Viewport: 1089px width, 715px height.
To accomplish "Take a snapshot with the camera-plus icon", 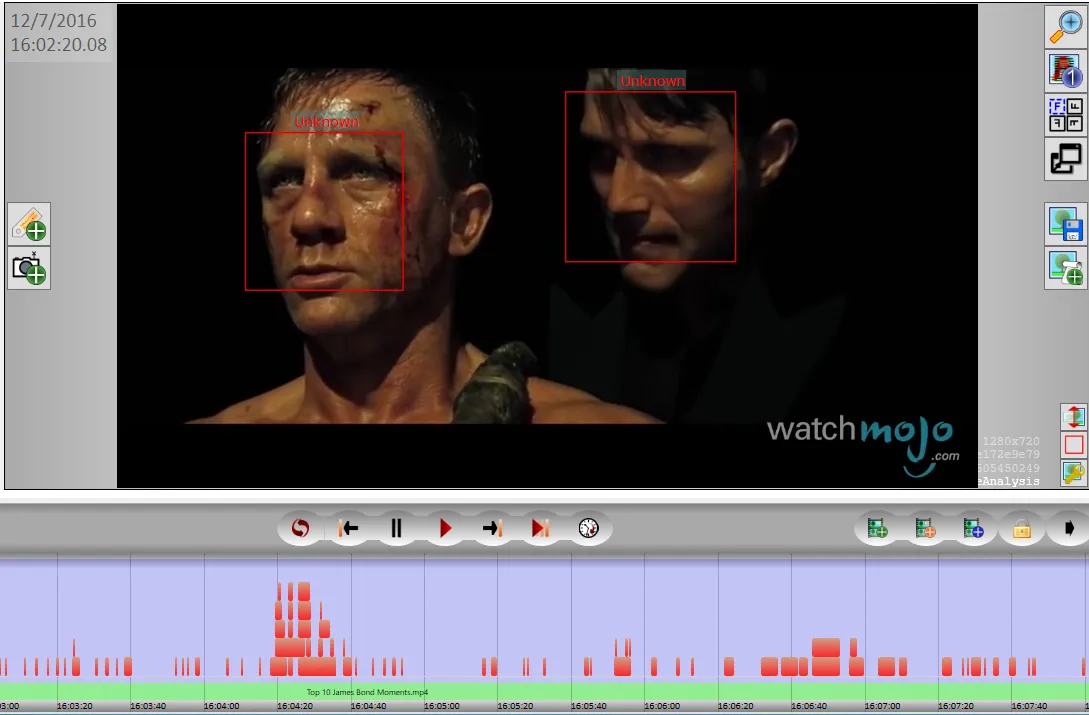I will pyautogui.click(x=29, y=268).
